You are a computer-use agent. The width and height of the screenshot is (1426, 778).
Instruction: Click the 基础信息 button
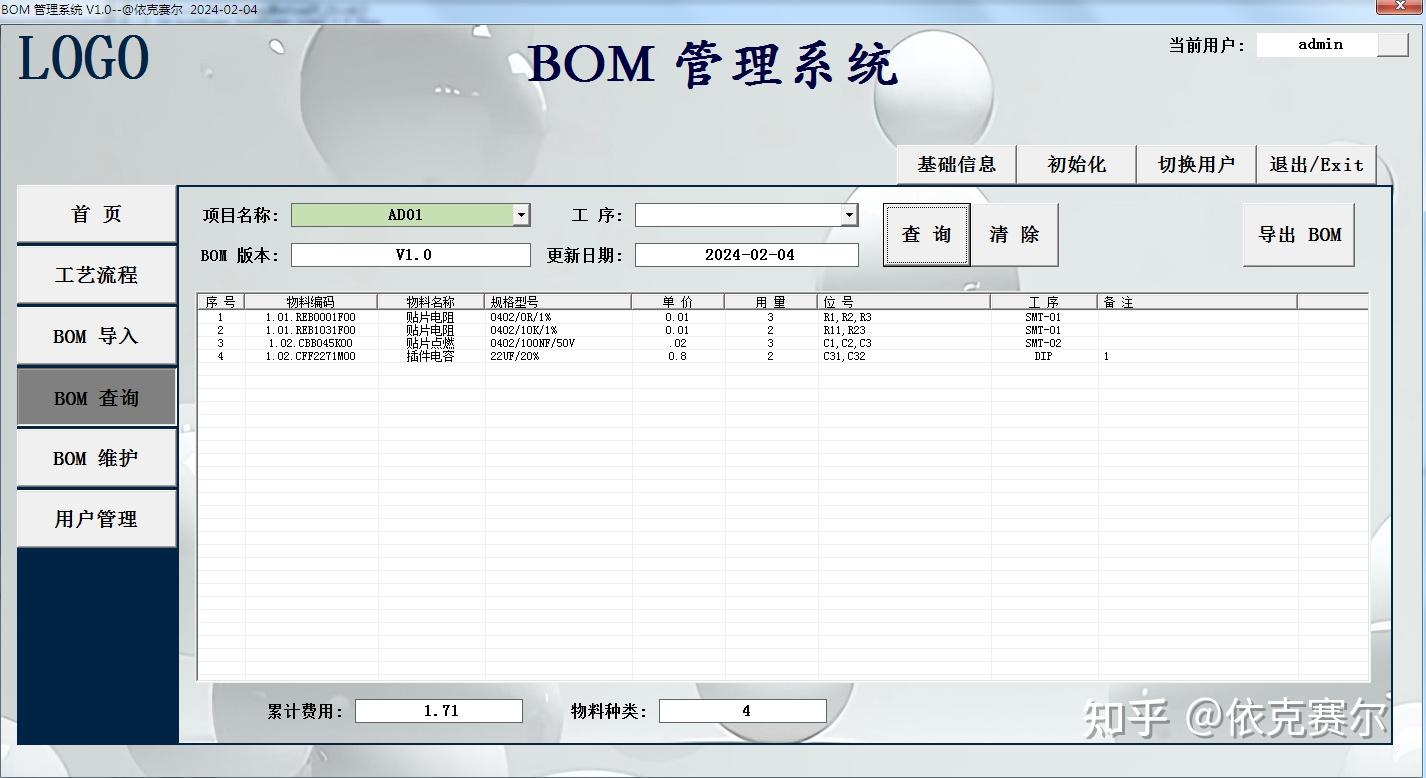point(955,164)
